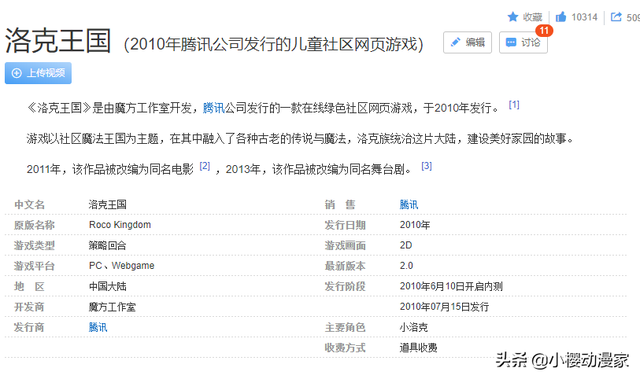Click the 开发商 field label
The width and height of the screenshot is (640, 379).
click(29, 307)
